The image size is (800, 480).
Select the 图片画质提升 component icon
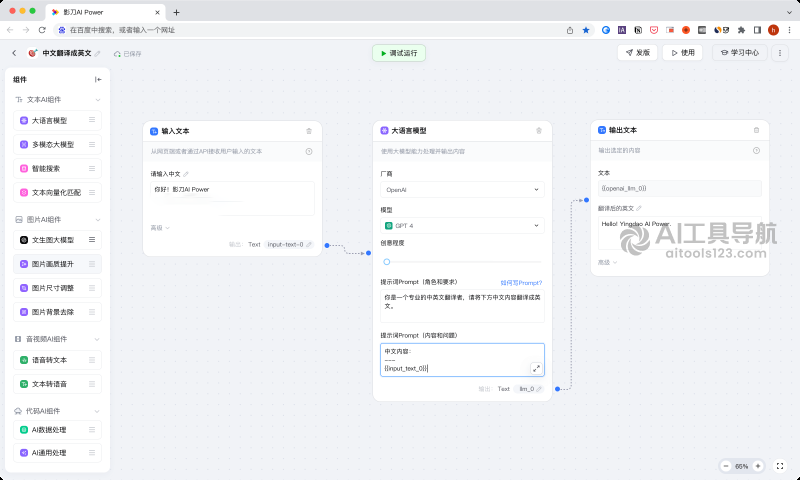(23, 264)
